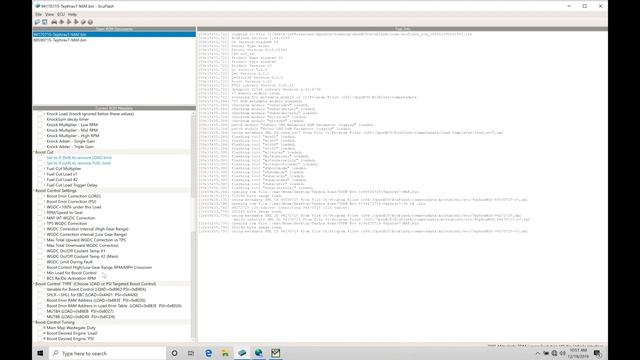Tick the checkbox for Boost Error Correction (LOAD)
Image resolution: width=640 pixels, height=360 pixels.
[x=40, y=196]
